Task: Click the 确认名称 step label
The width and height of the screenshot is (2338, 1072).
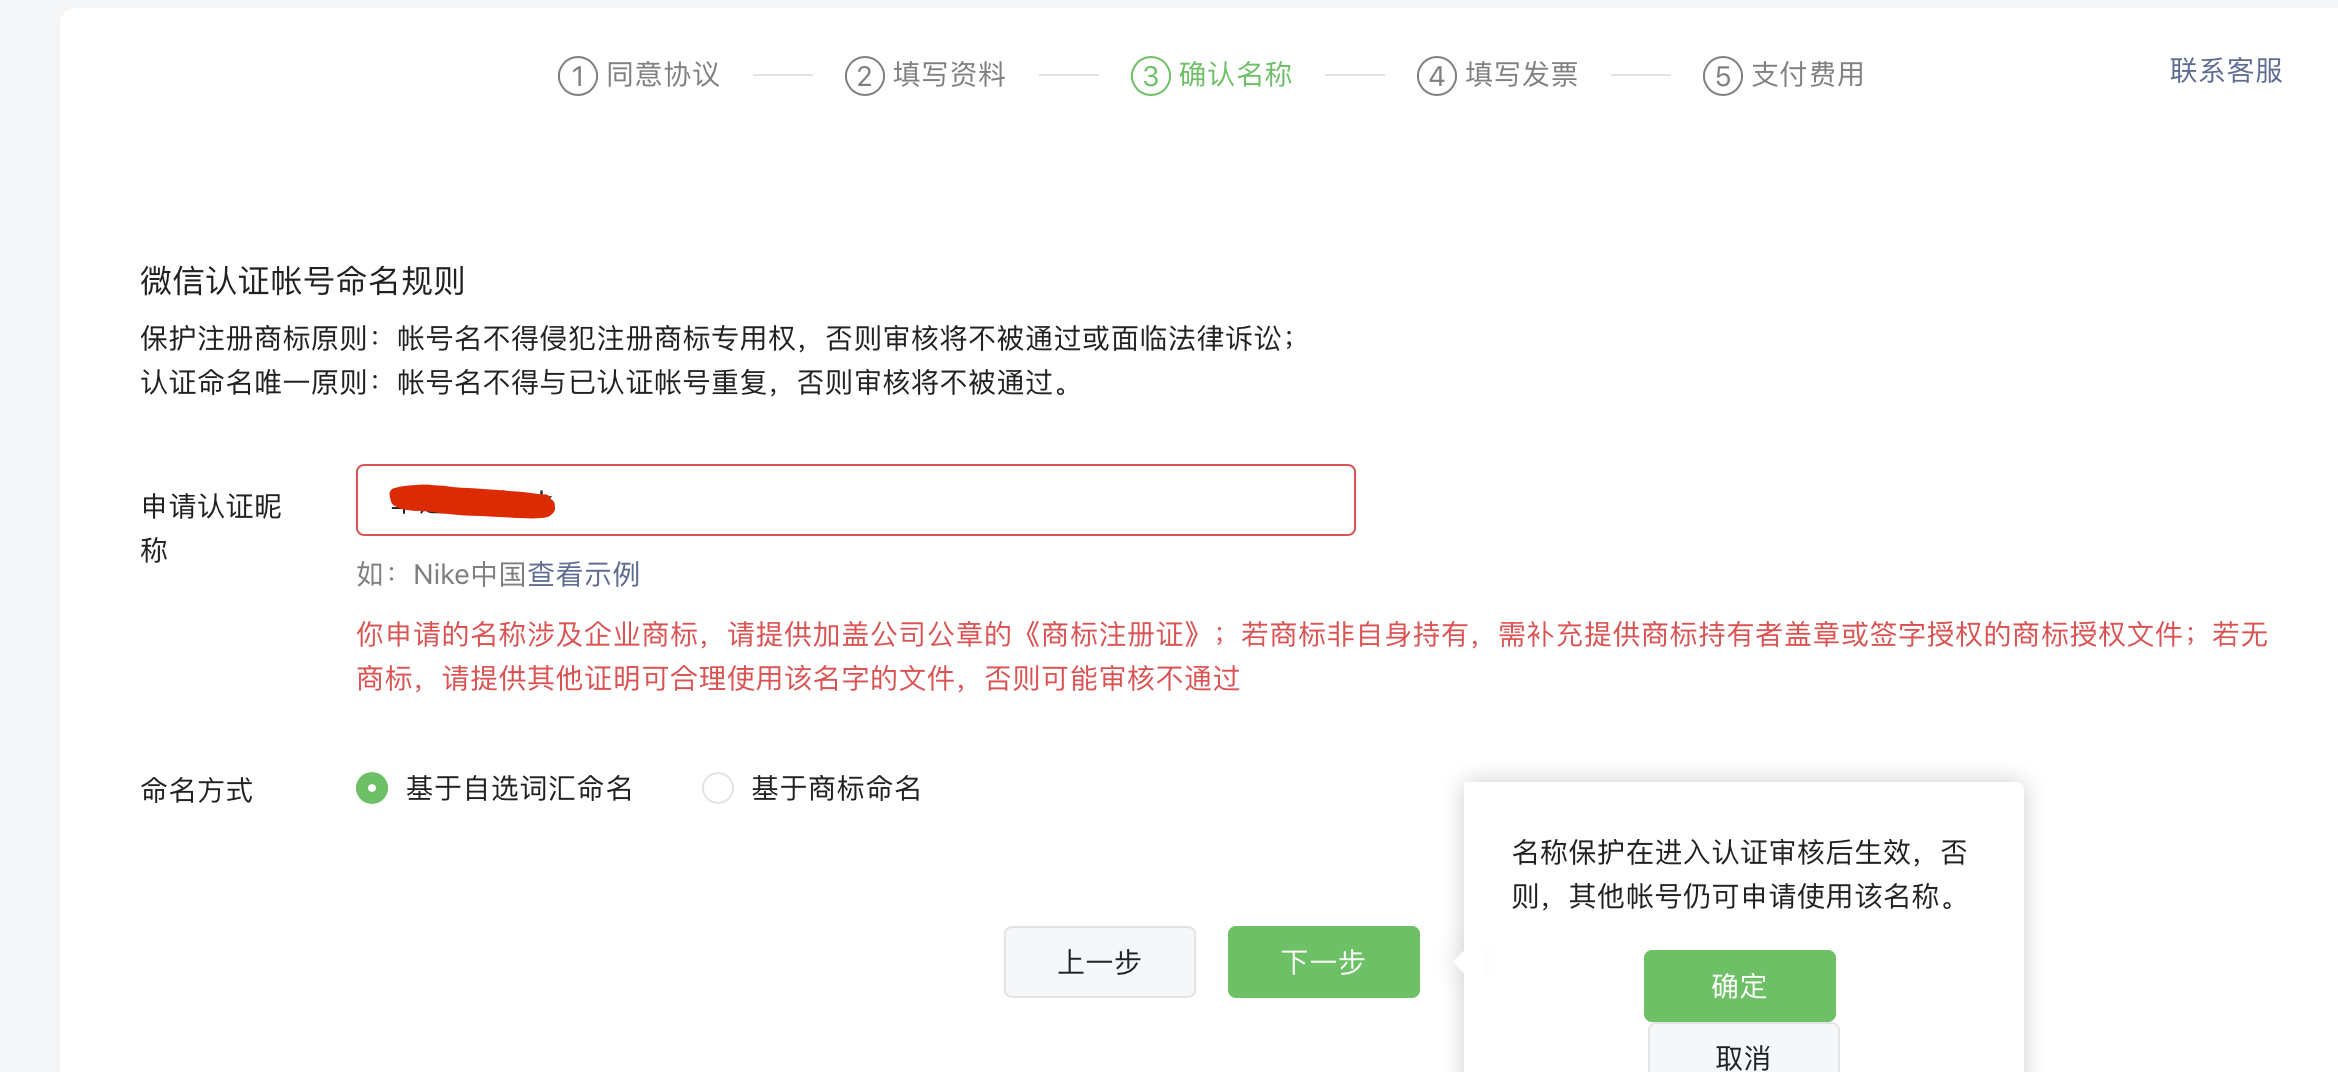Action: click(x=1235, y=74)
